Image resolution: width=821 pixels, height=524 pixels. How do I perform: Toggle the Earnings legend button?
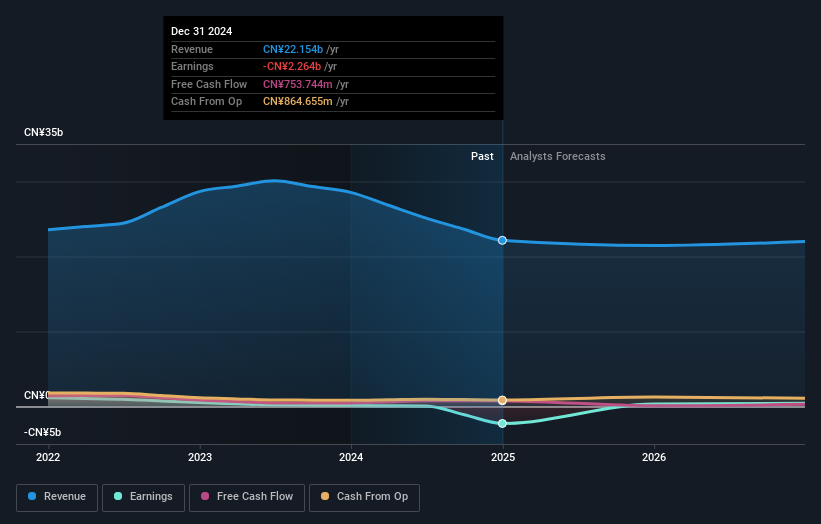tap(143, 497)
